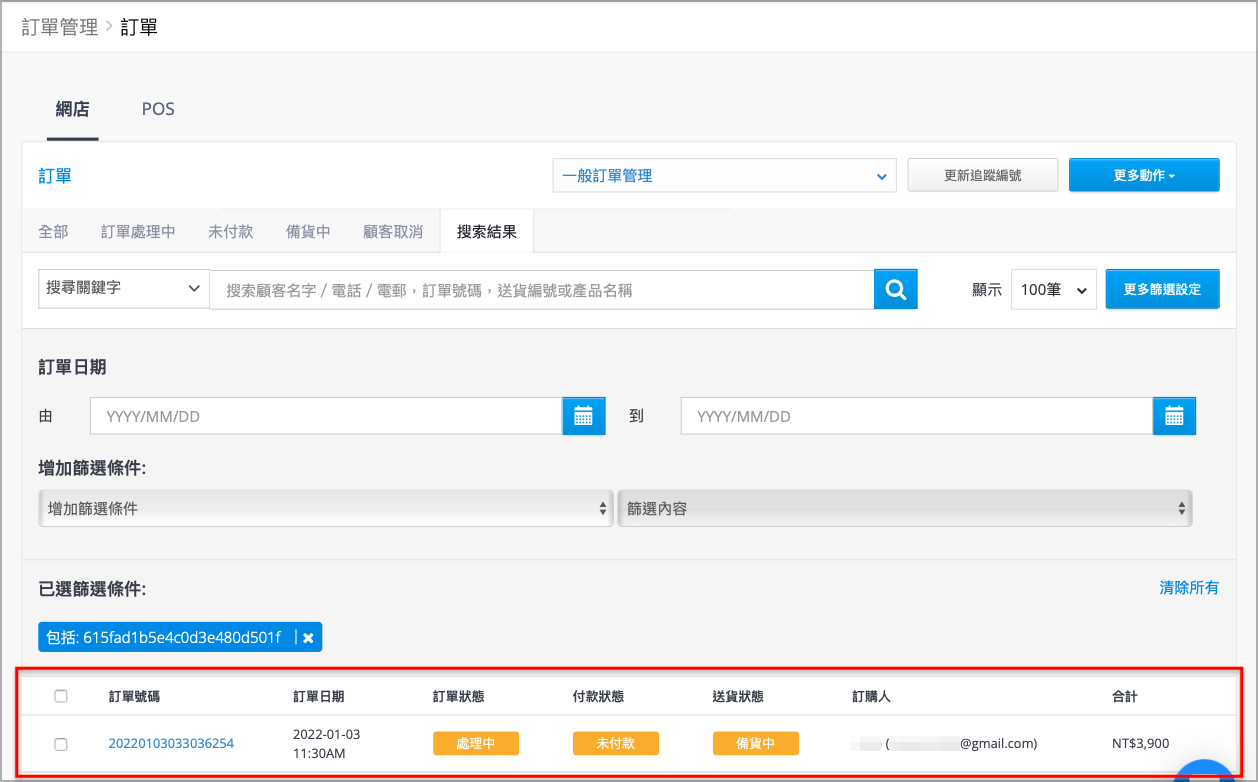Click the 訂單日期 column header

click(x=318, y=696)
